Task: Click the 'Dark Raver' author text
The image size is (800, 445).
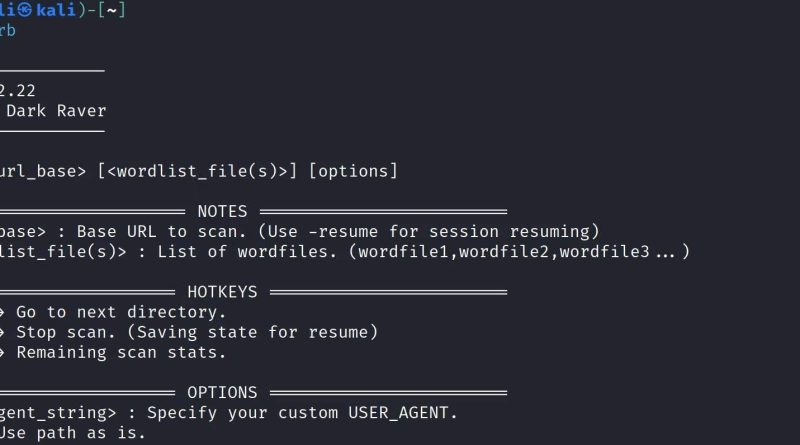Action: point(56,111)
